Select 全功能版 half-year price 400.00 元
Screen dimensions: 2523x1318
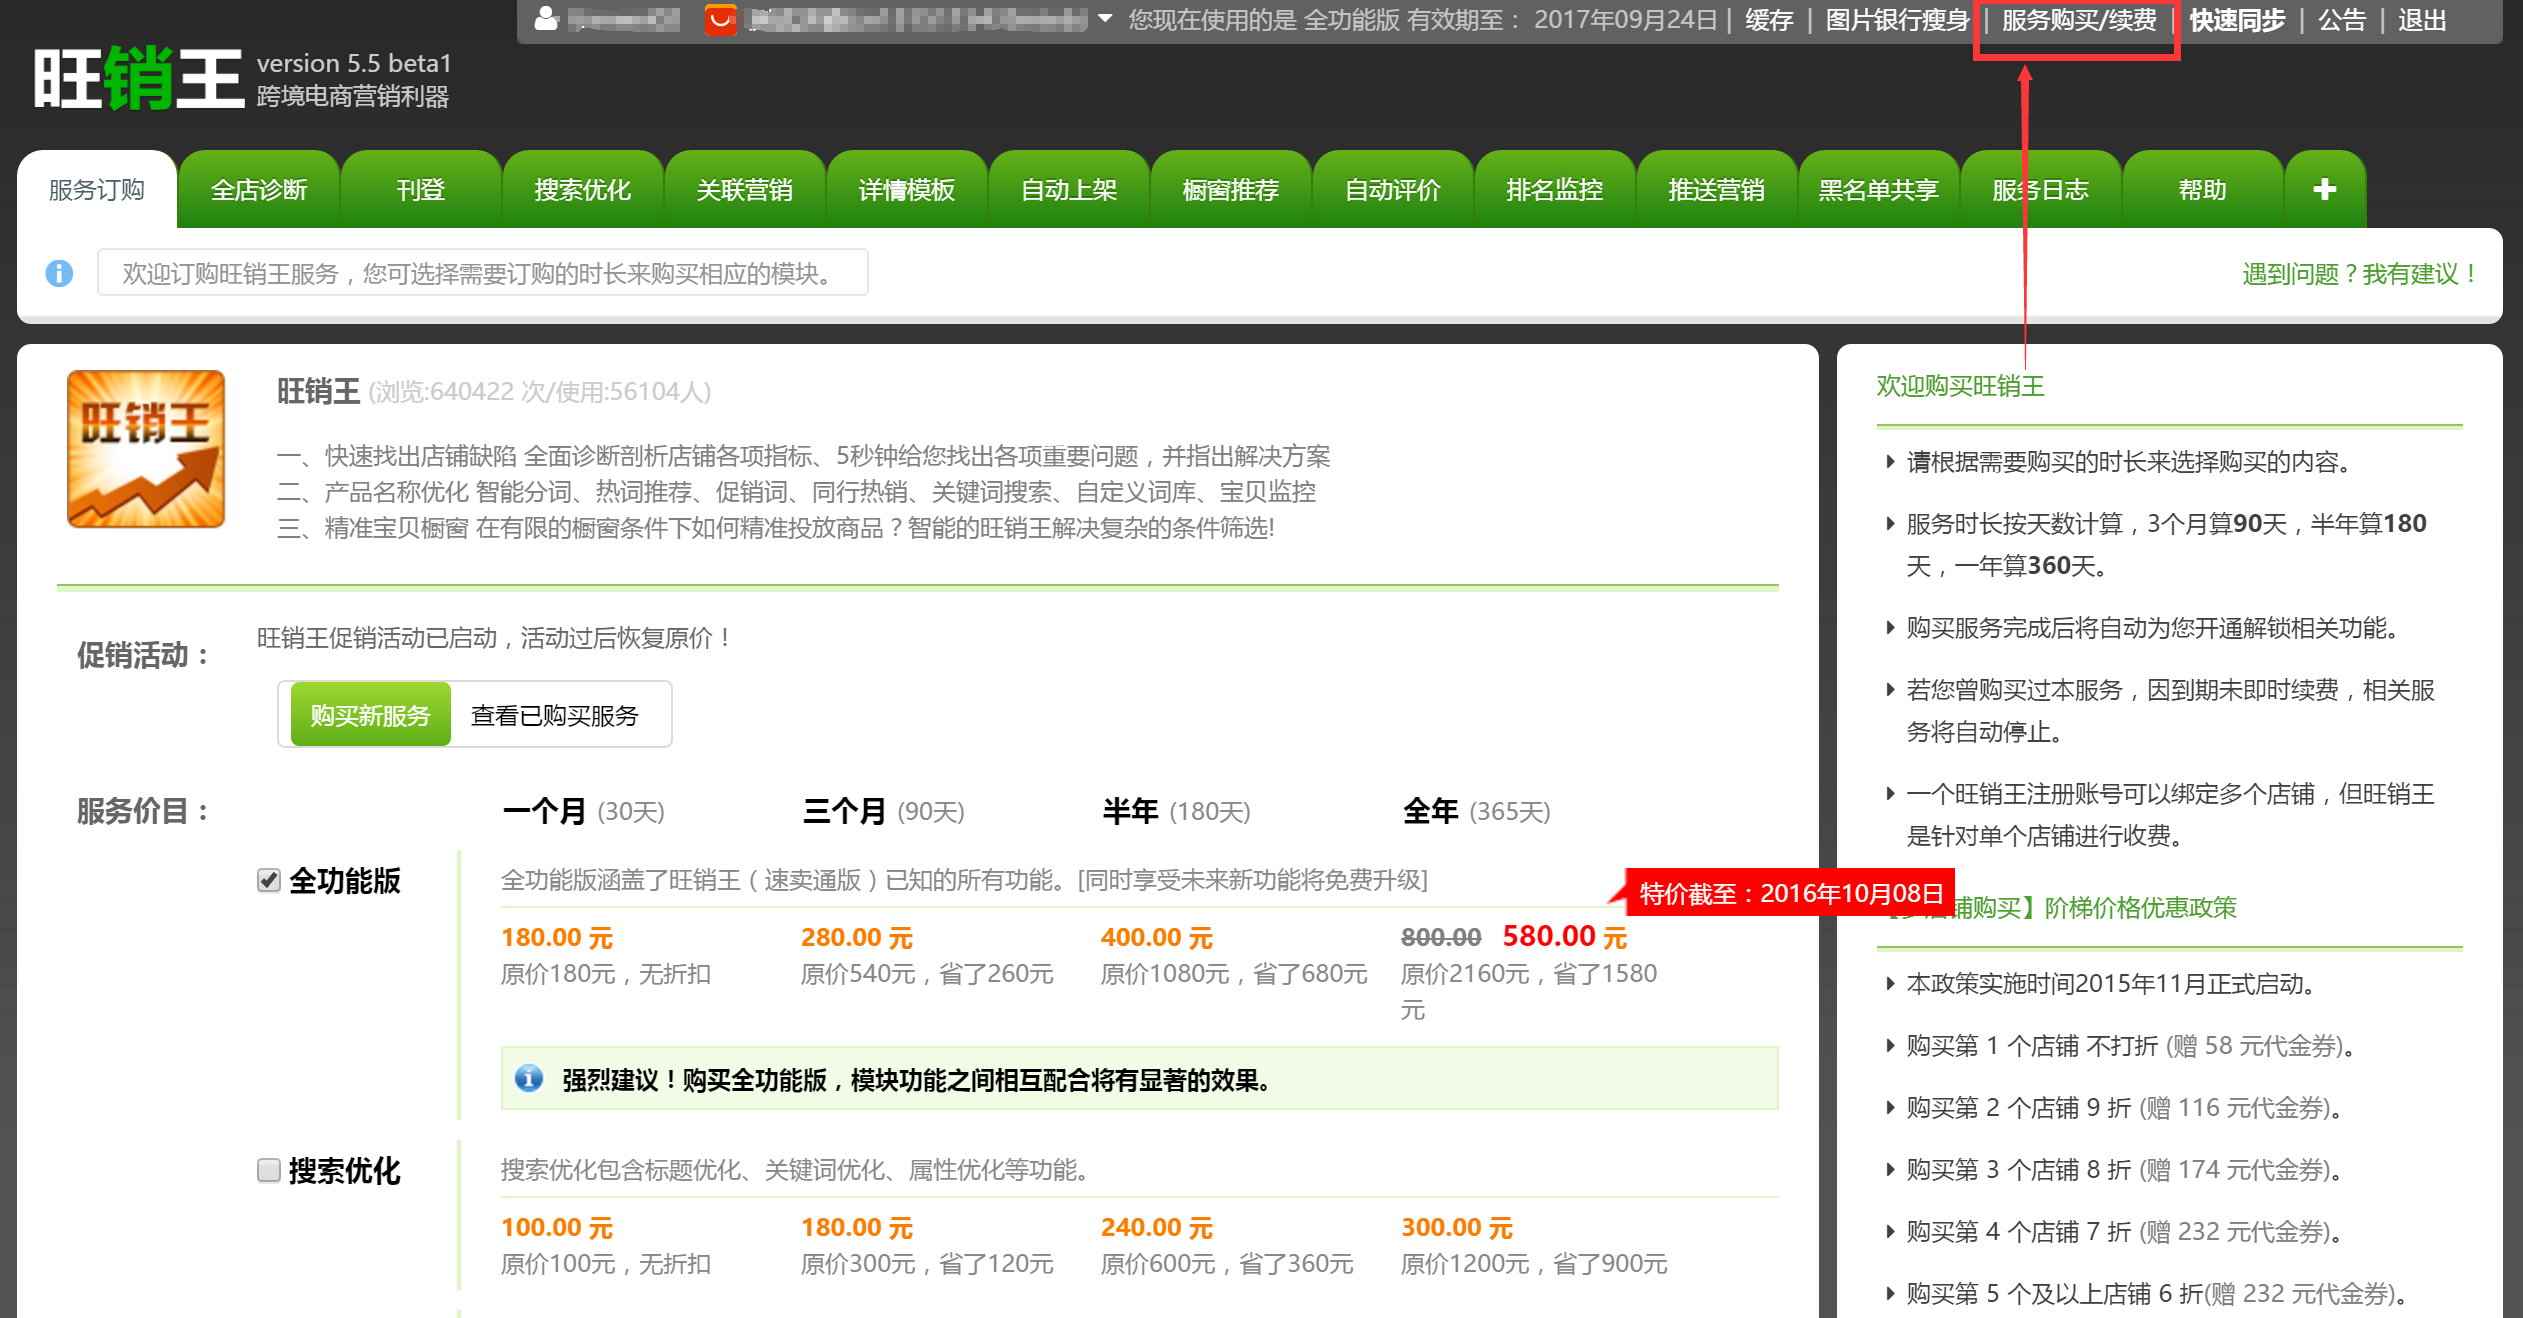[x=1157, y=937]
